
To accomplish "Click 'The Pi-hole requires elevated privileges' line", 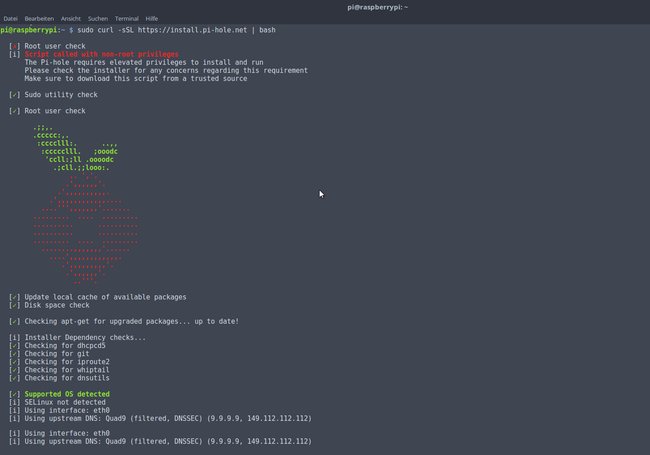I will click(x=144, y=63).
